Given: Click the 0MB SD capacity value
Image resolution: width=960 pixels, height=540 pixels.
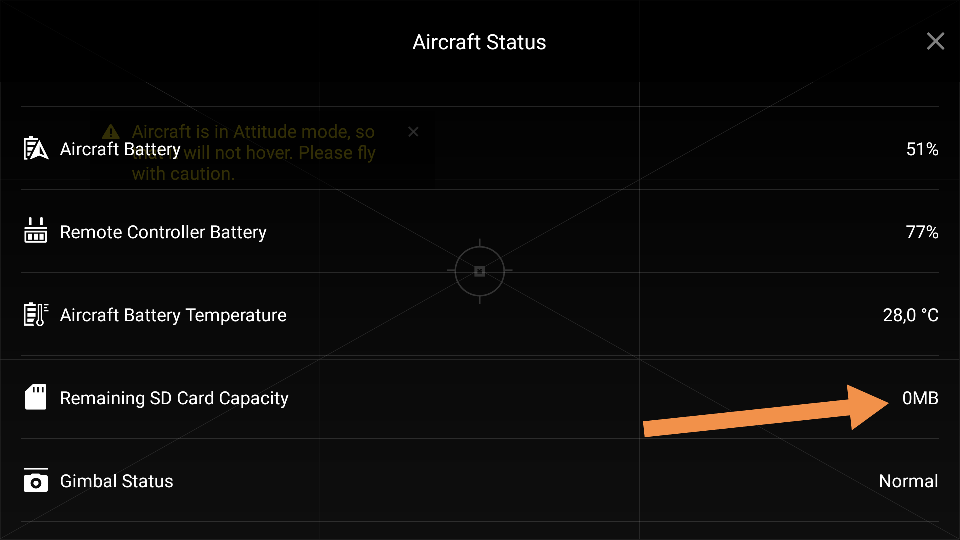Looking at the screenshot, I should (x=920, y=398).
